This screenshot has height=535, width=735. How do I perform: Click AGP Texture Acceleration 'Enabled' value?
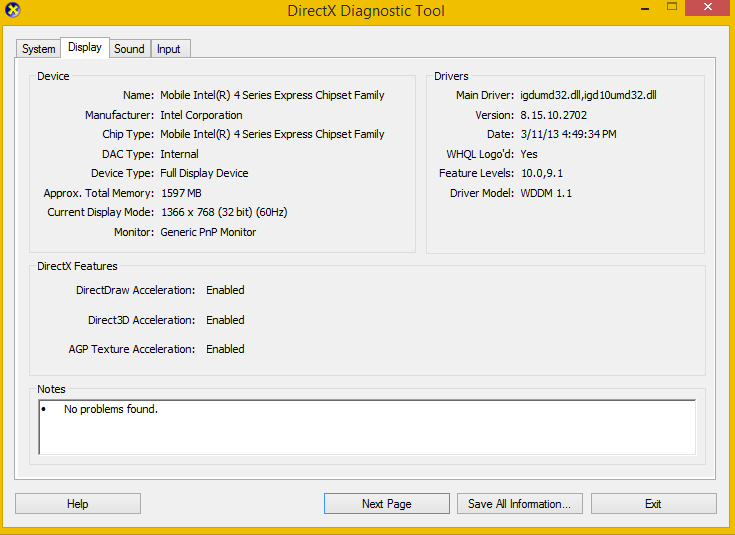[x=225, y=349]
